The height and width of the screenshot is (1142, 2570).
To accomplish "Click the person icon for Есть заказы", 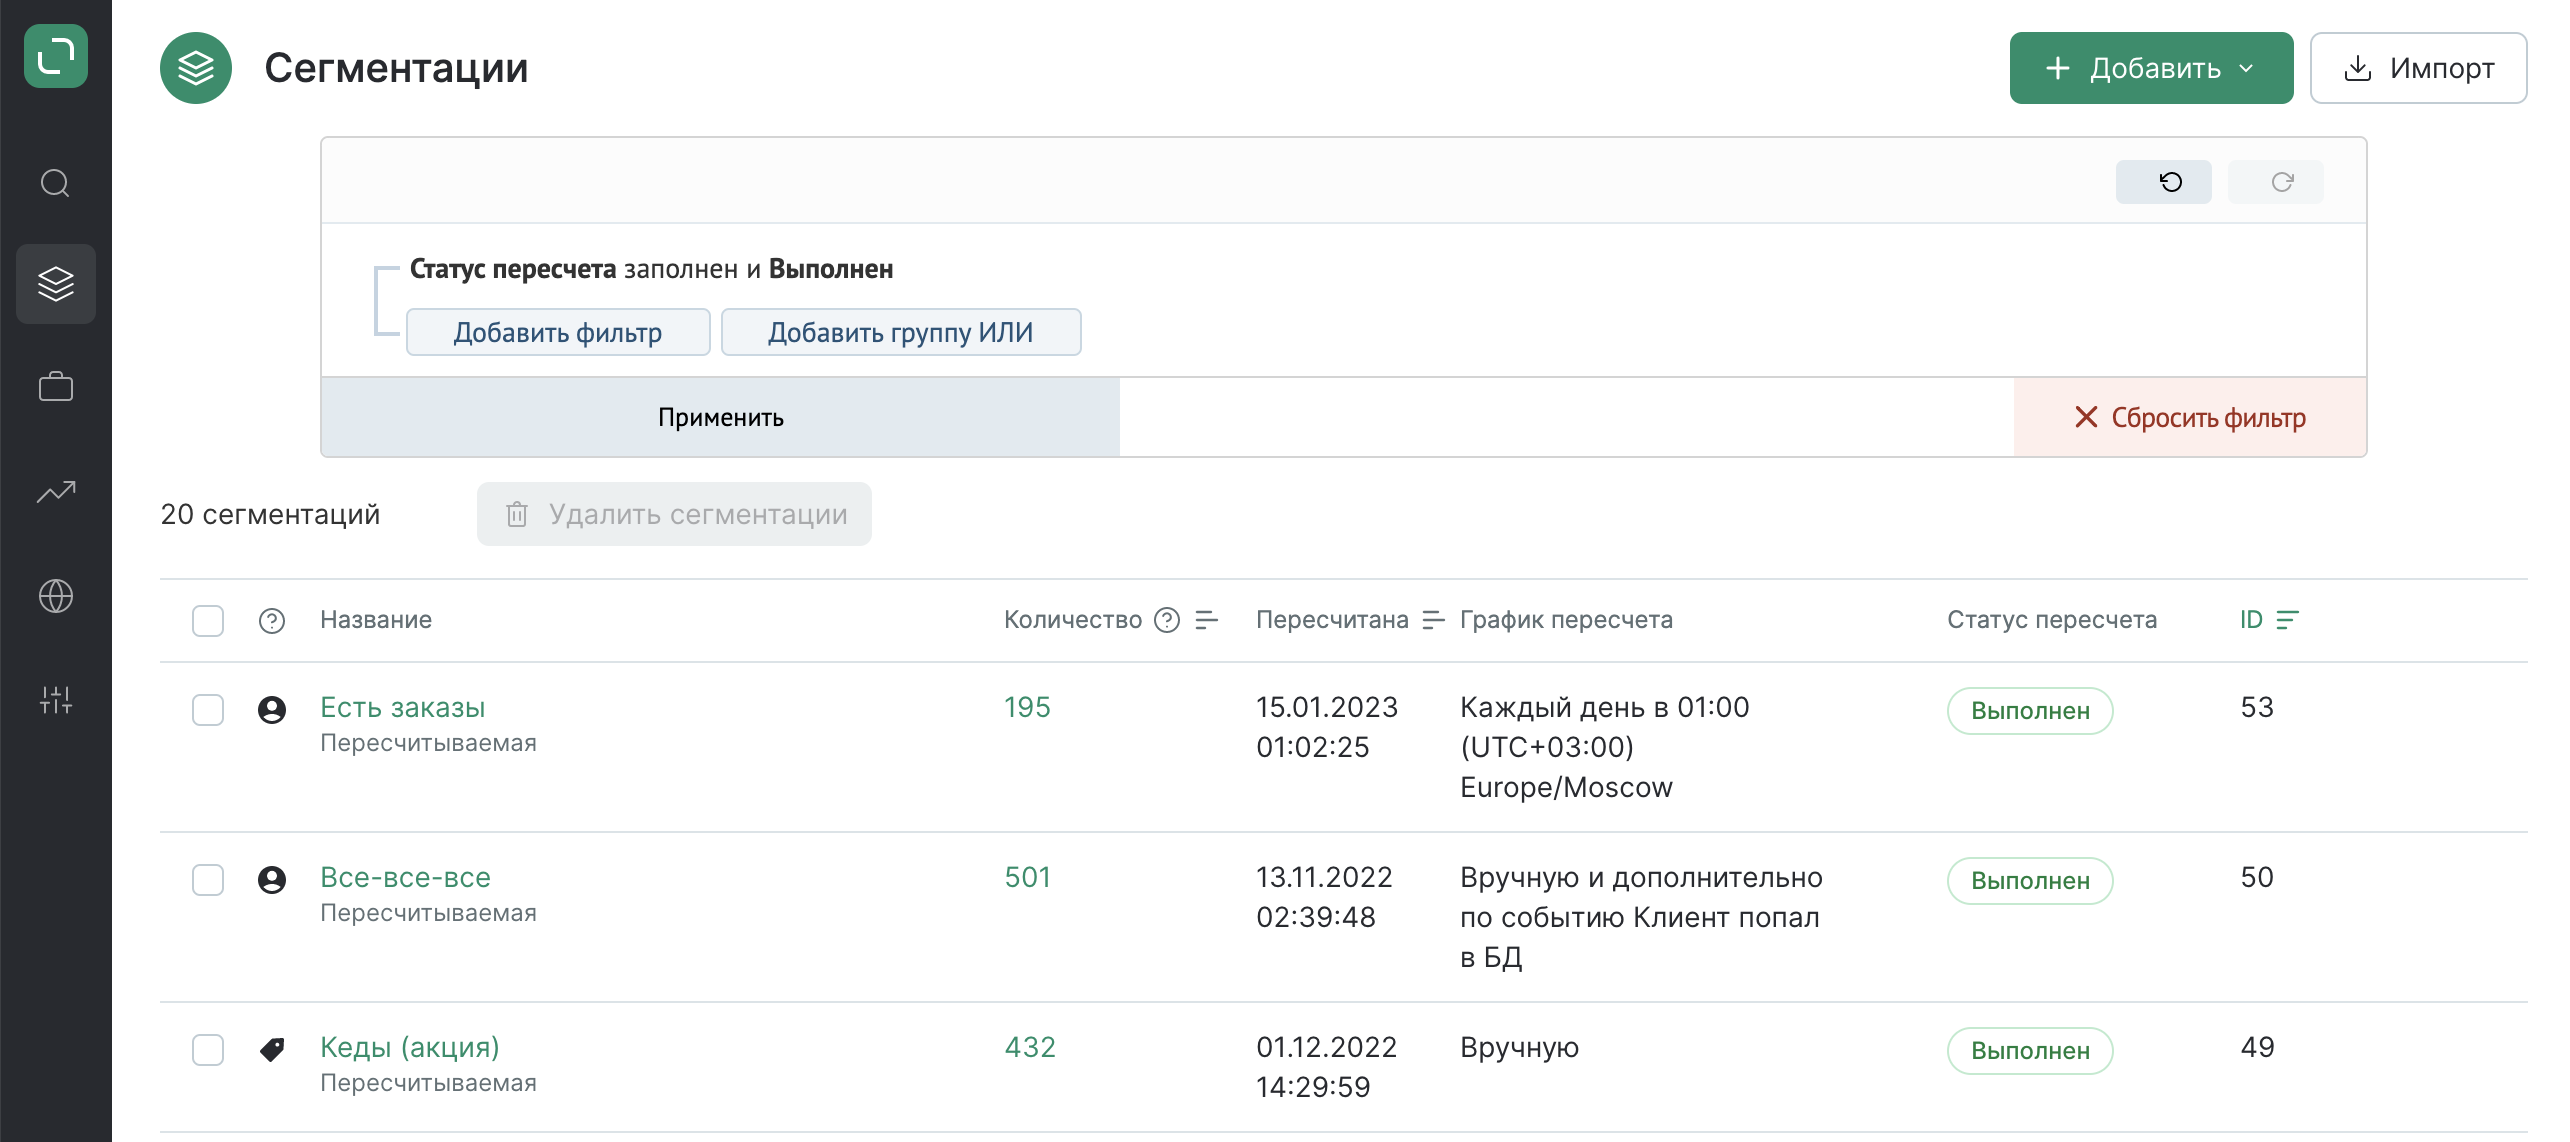I will tap(272, 710).
